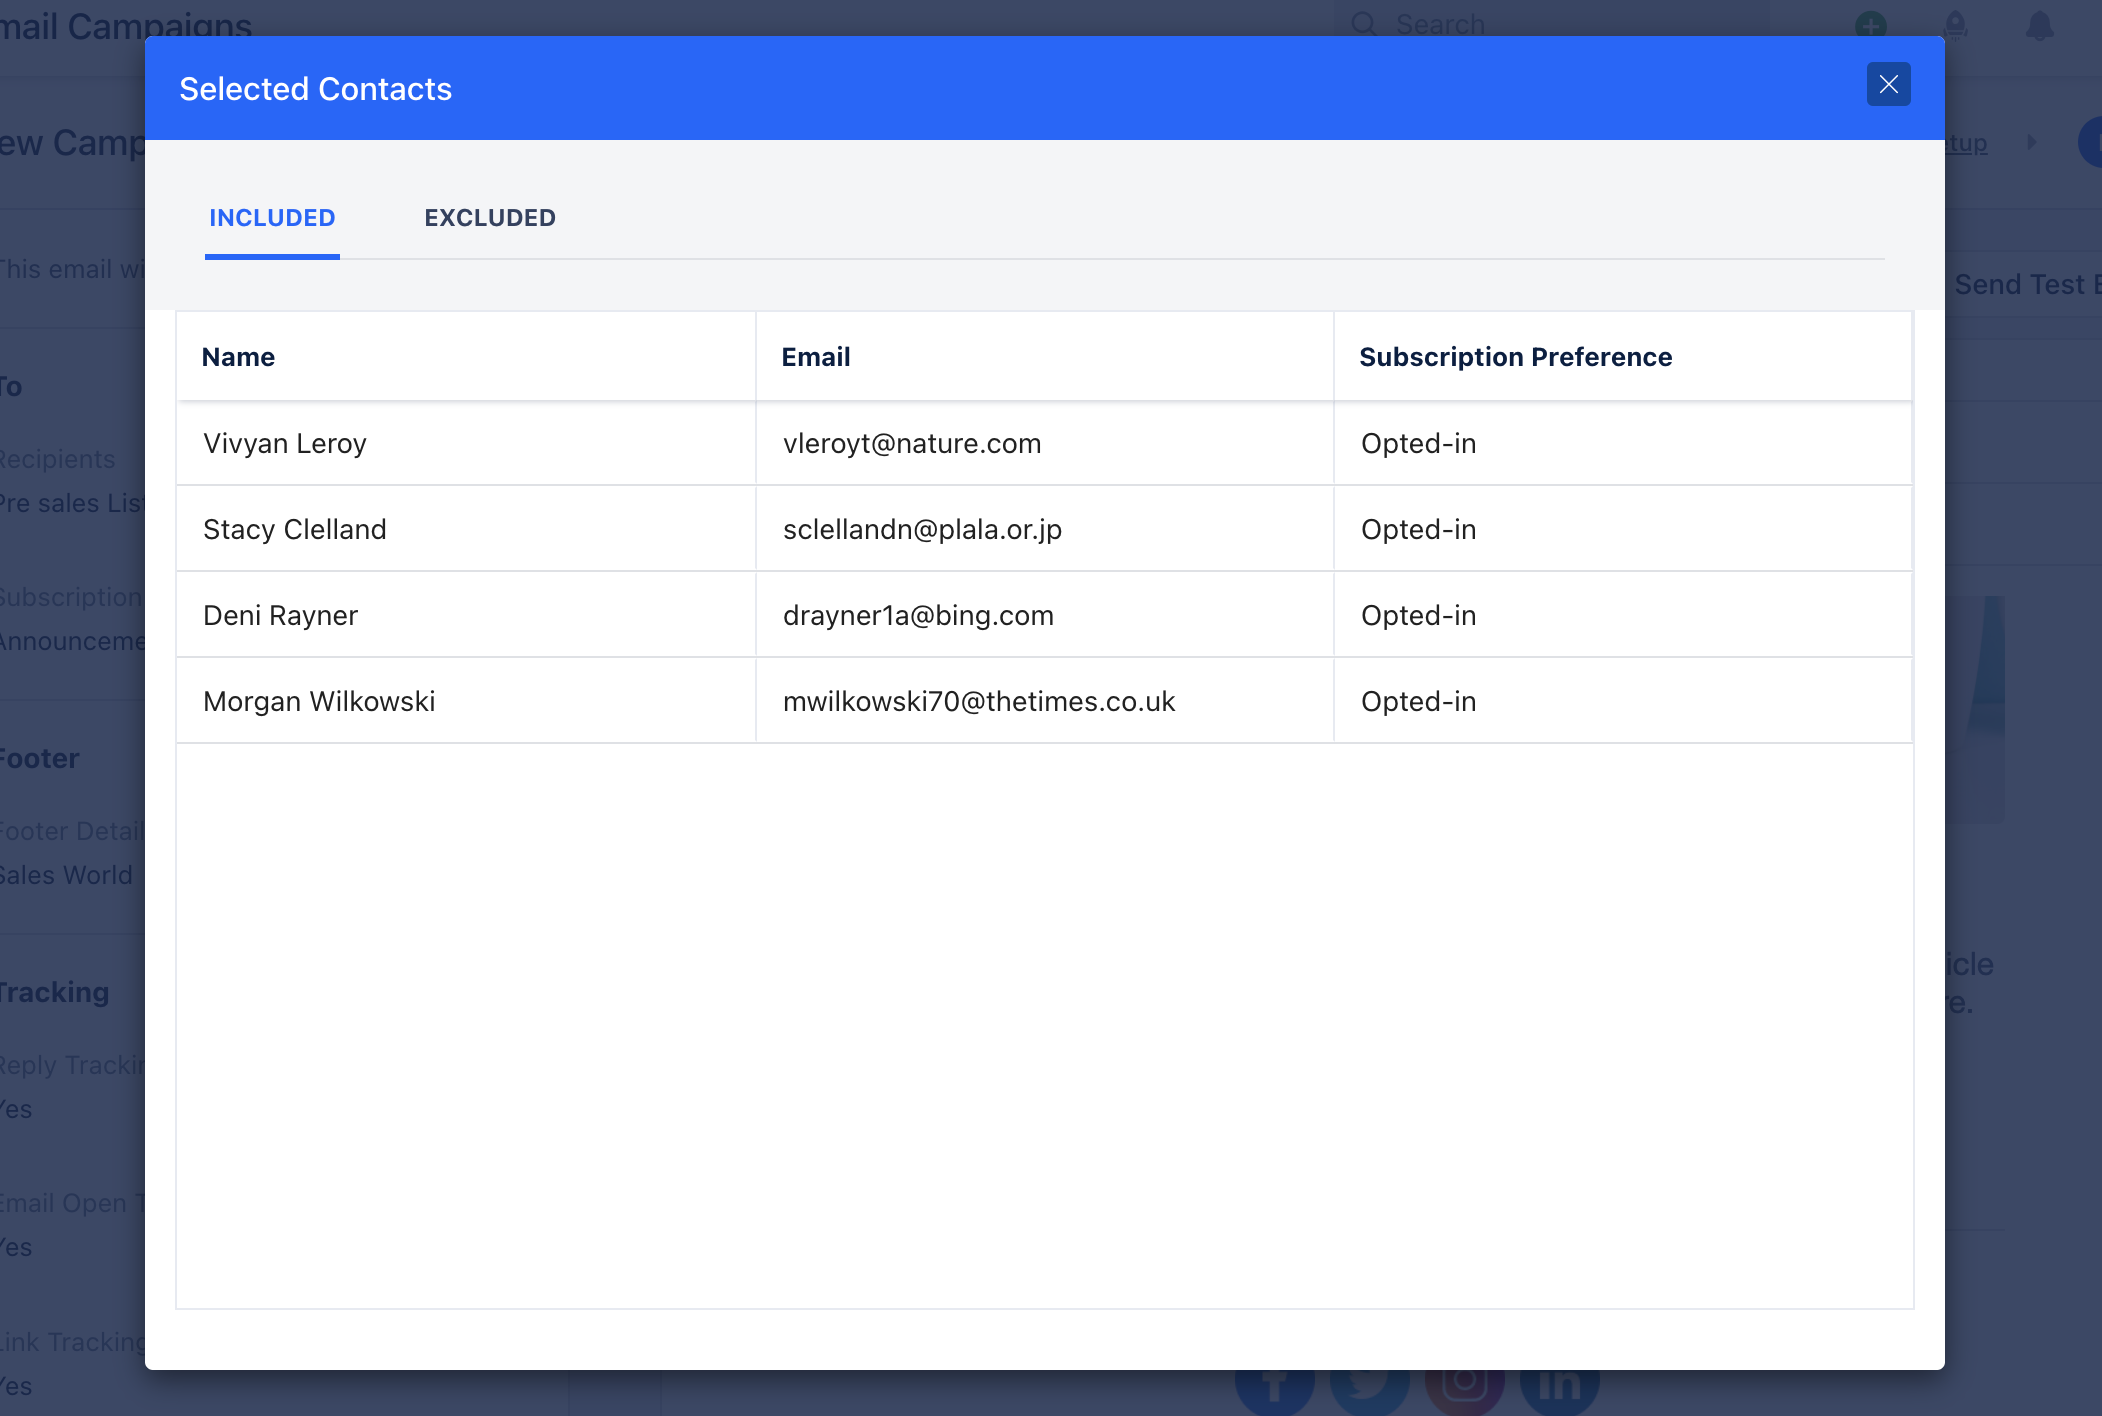
Task: Click email mwilkowski70@thetimes.co.uk
Action: pos(979,702)
